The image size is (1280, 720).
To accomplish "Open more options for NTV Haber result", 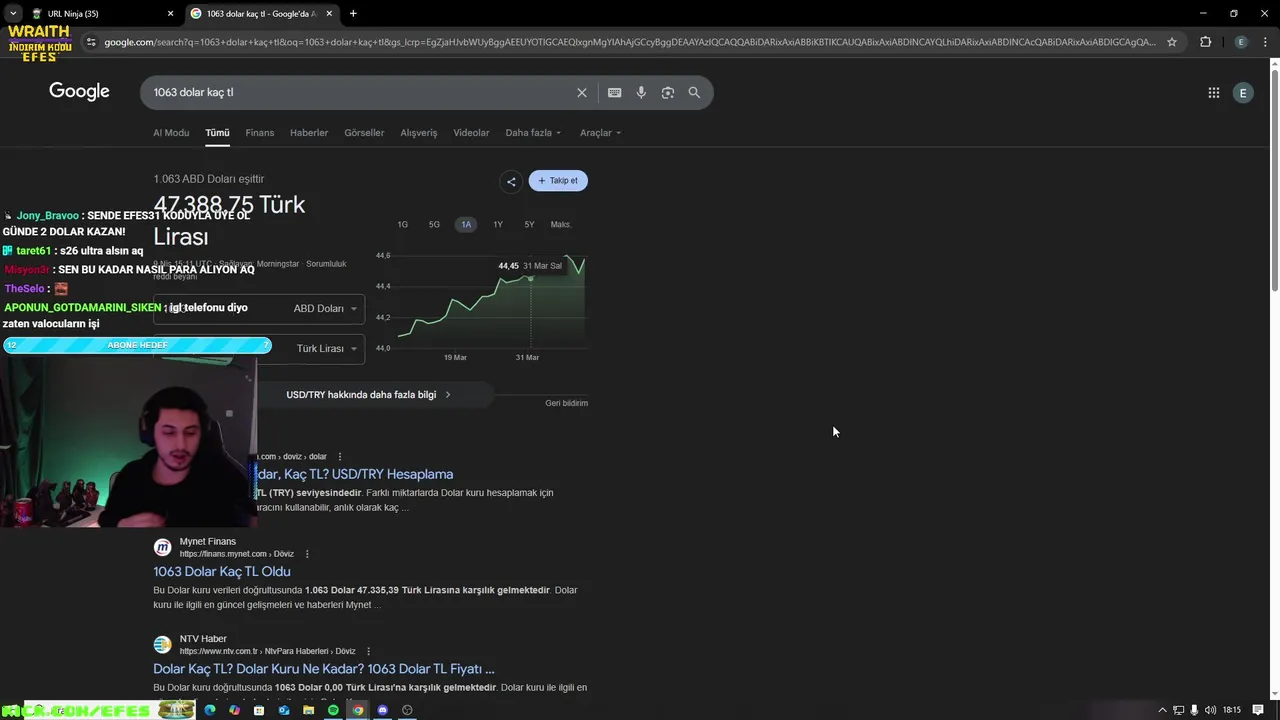I will coord(368,651).
